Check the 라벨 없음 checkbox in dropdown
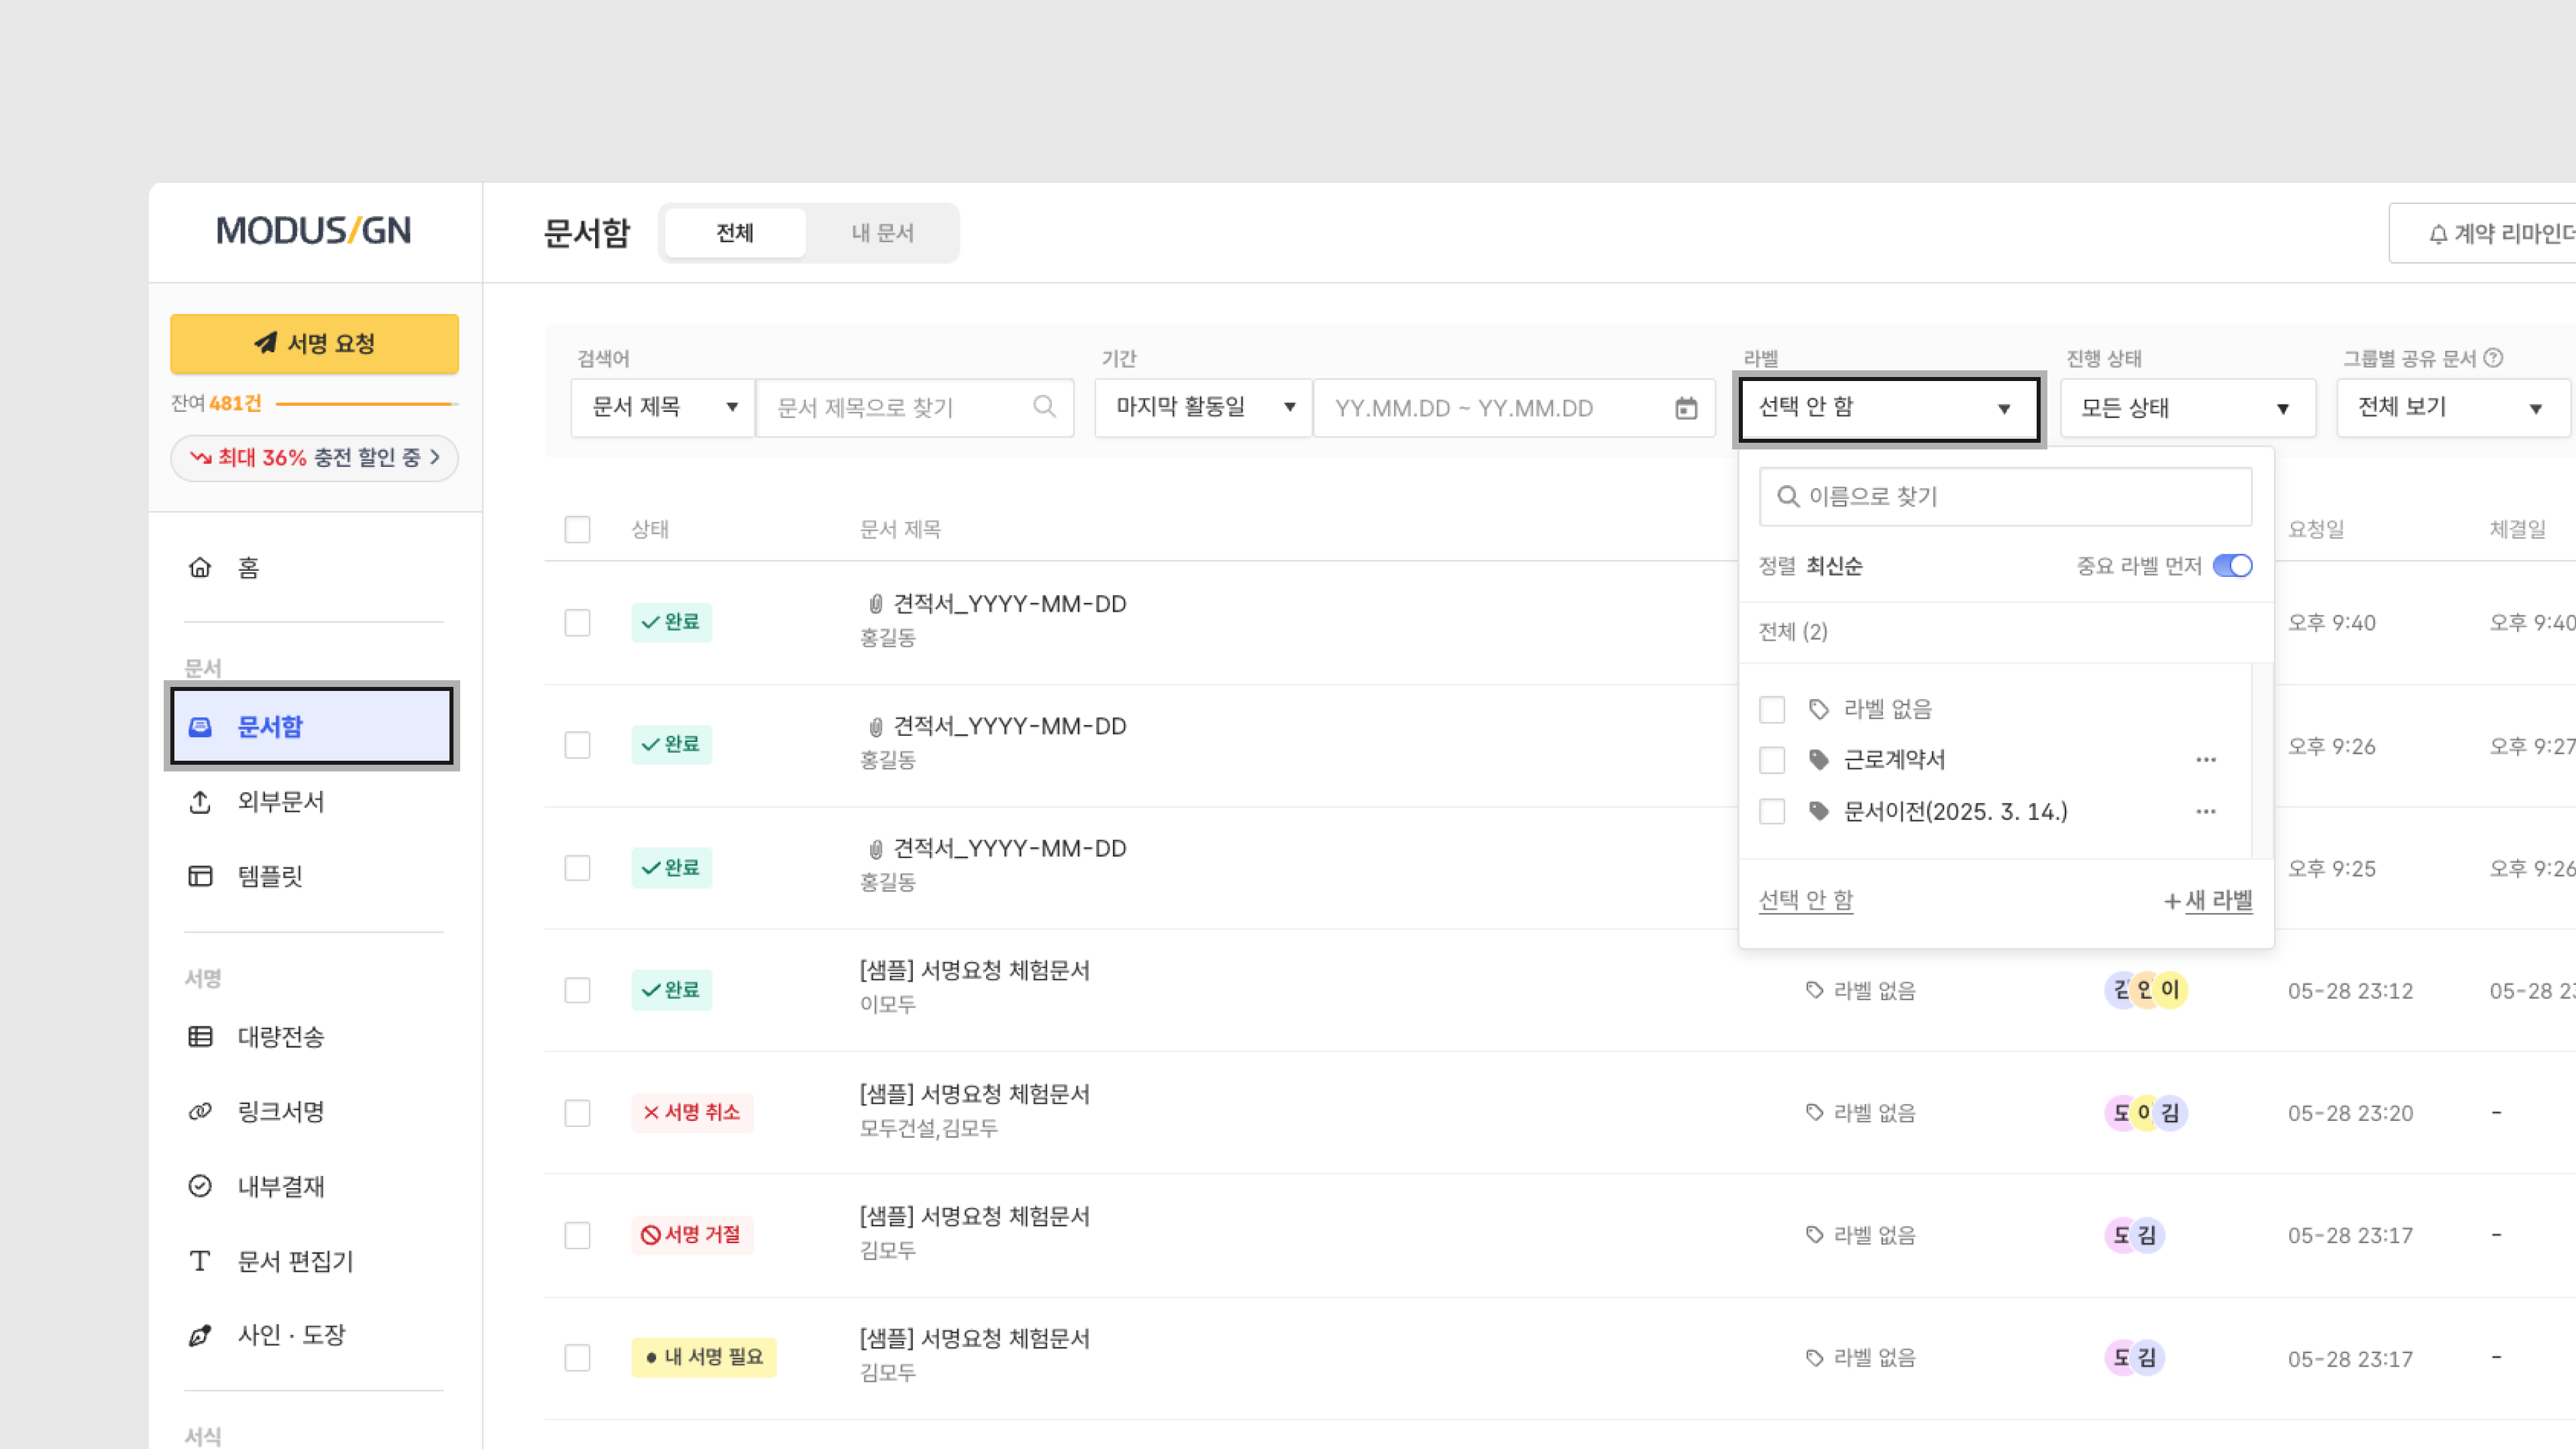The image size is (2576, 1449). point(1772,709)
